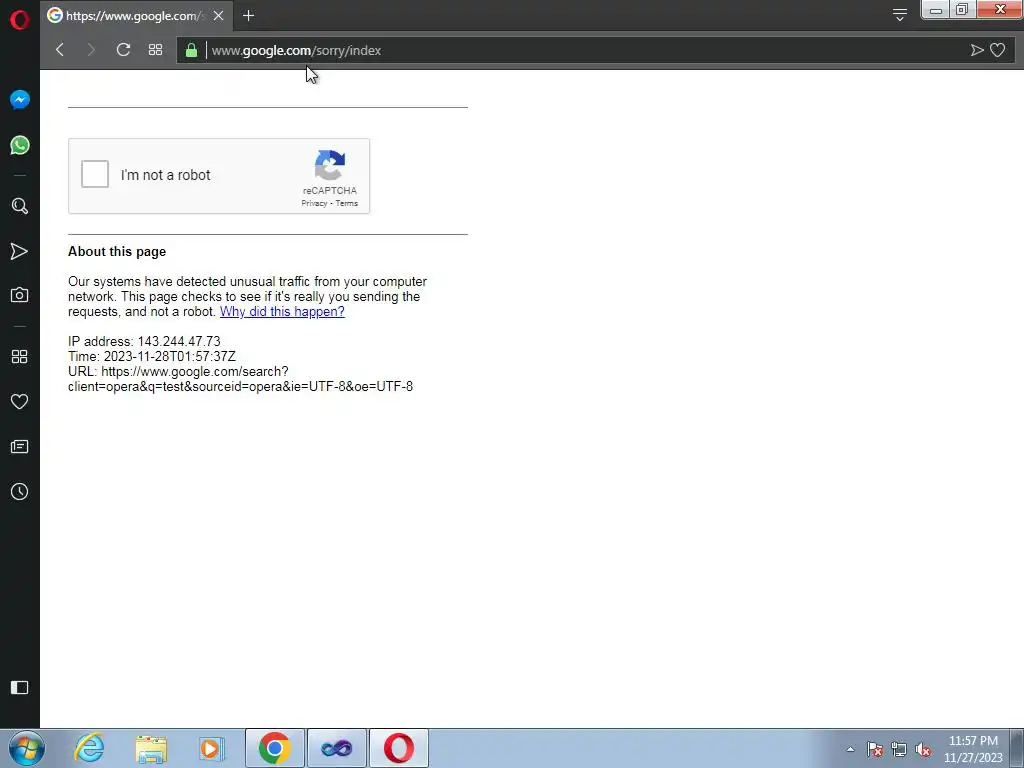Open Windows Explorer from the taskbar
1024x768 pixels.
coord(151,748)
